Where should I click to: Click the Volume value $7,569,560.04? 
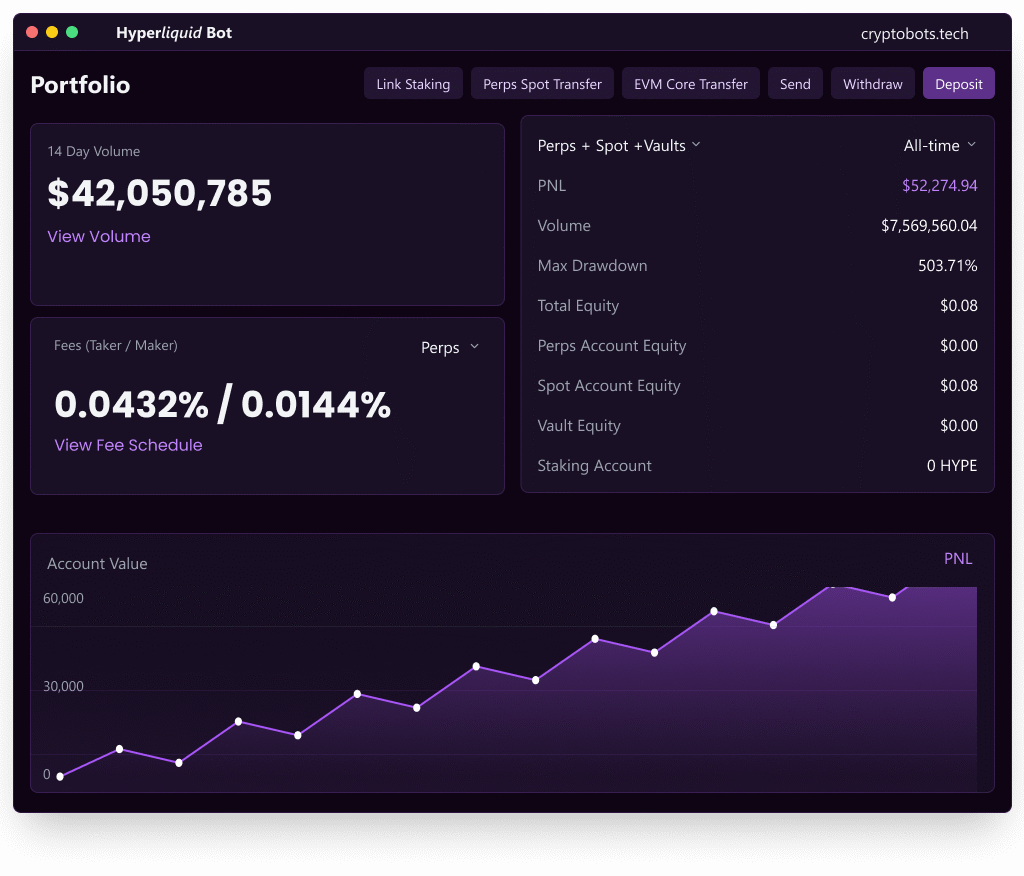pyautogui.click(x=929, y=225)
